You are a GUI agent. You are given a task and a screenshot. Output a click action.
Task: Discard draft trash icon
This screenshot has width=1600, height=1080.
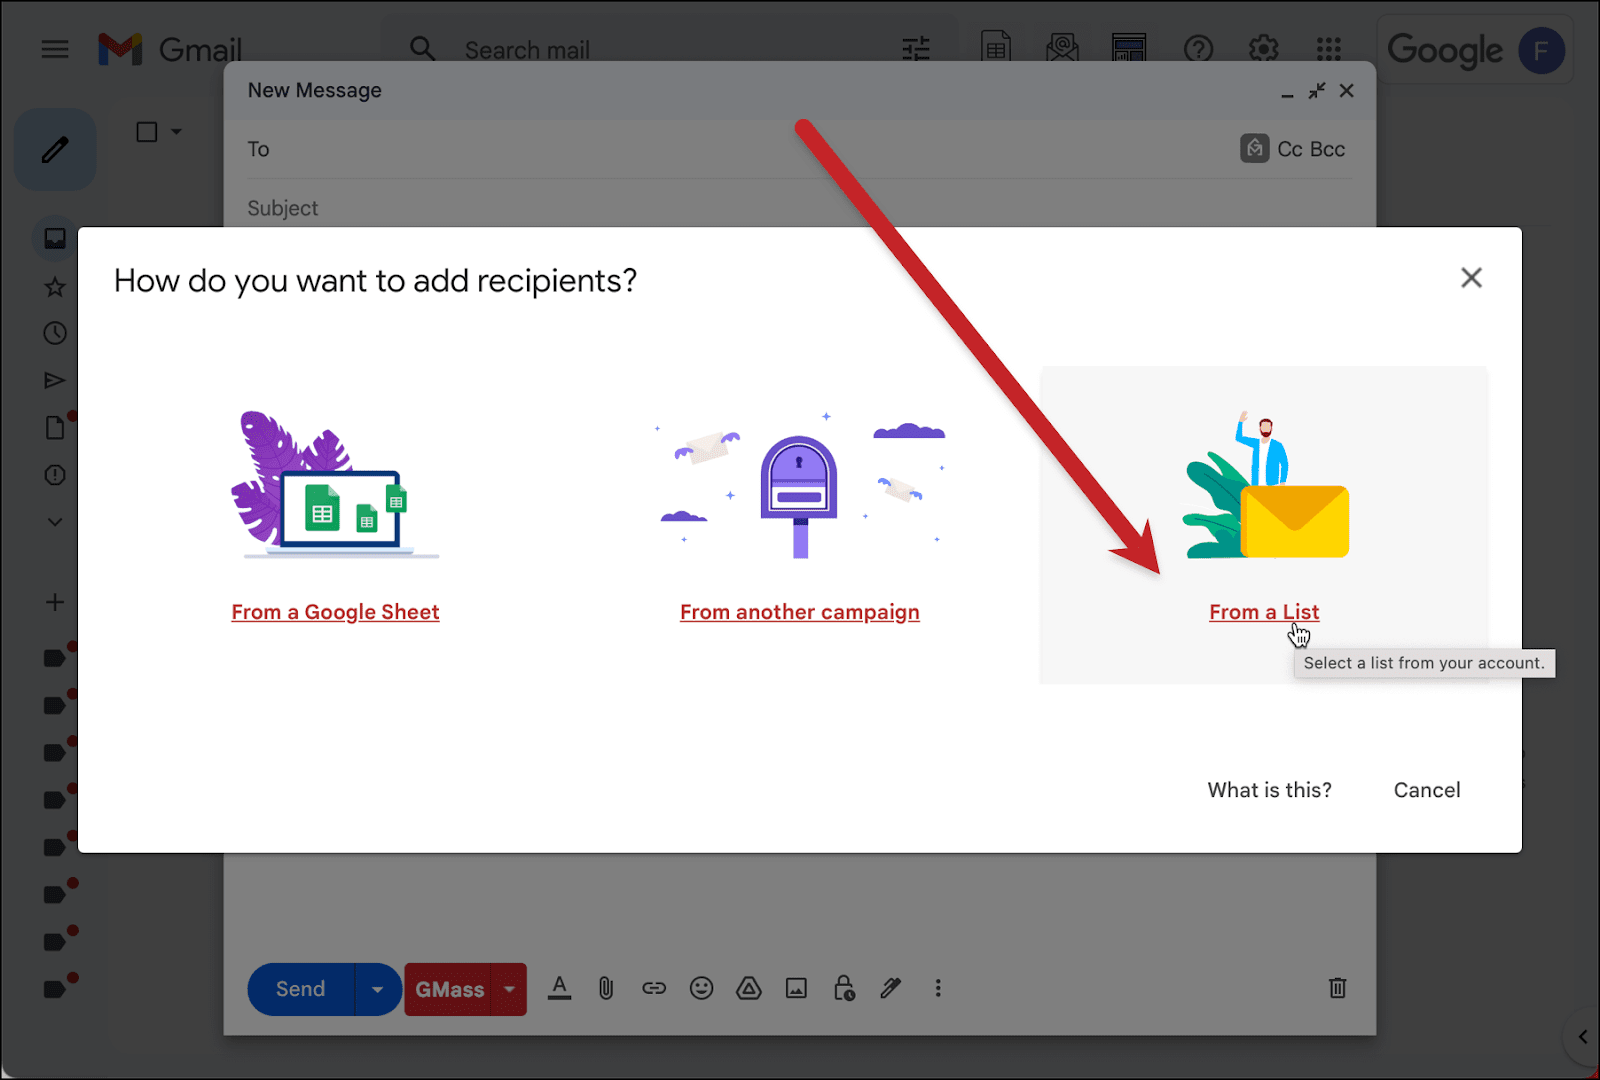(1337, 988)
